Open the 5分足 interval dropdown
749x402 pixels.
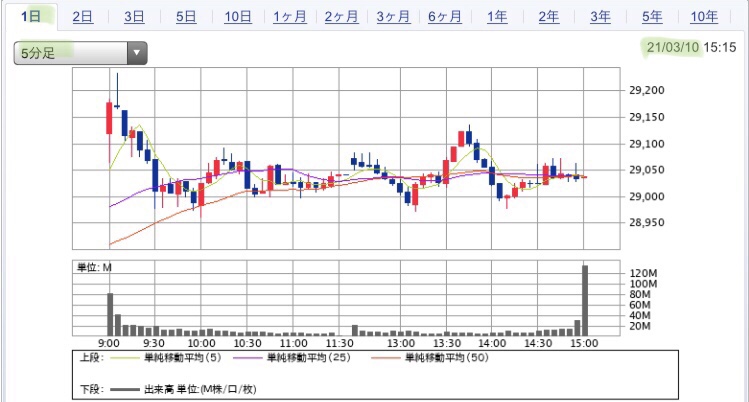[x=80, y=53]
